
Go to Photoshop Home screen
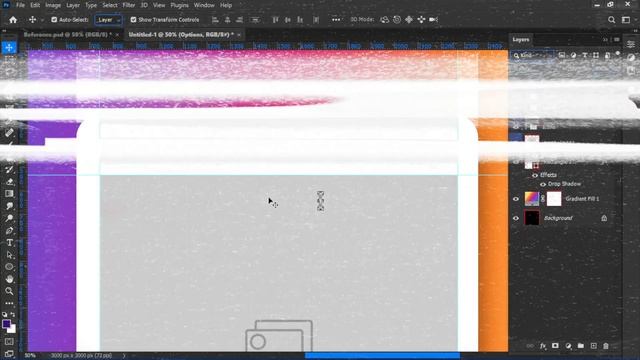(13, 20)
